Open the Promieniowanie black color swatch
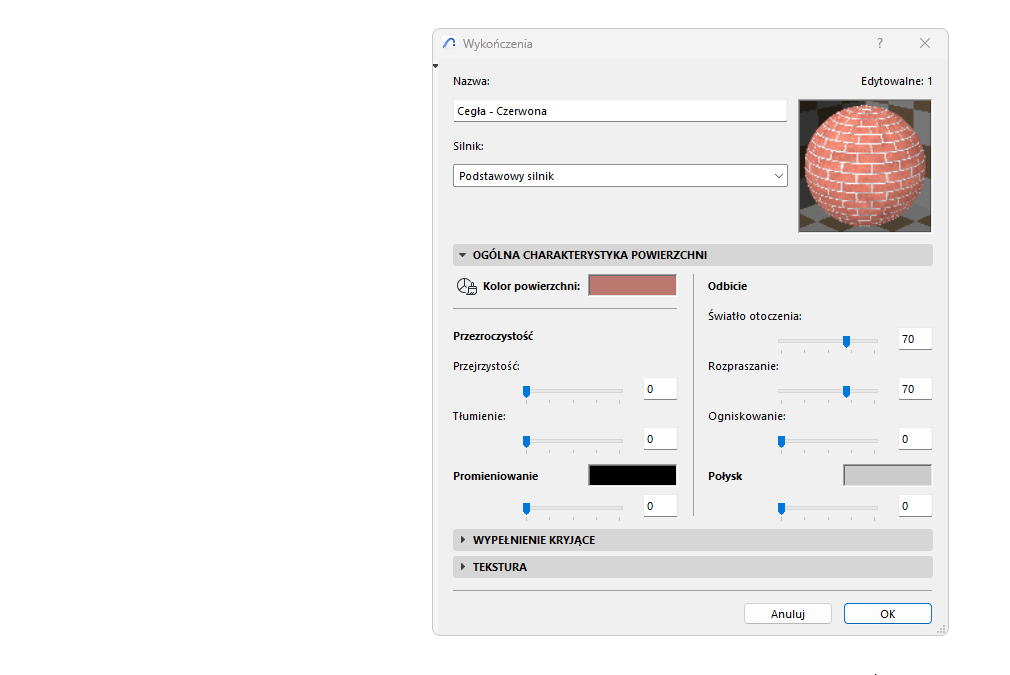 [x=631, y=475]
